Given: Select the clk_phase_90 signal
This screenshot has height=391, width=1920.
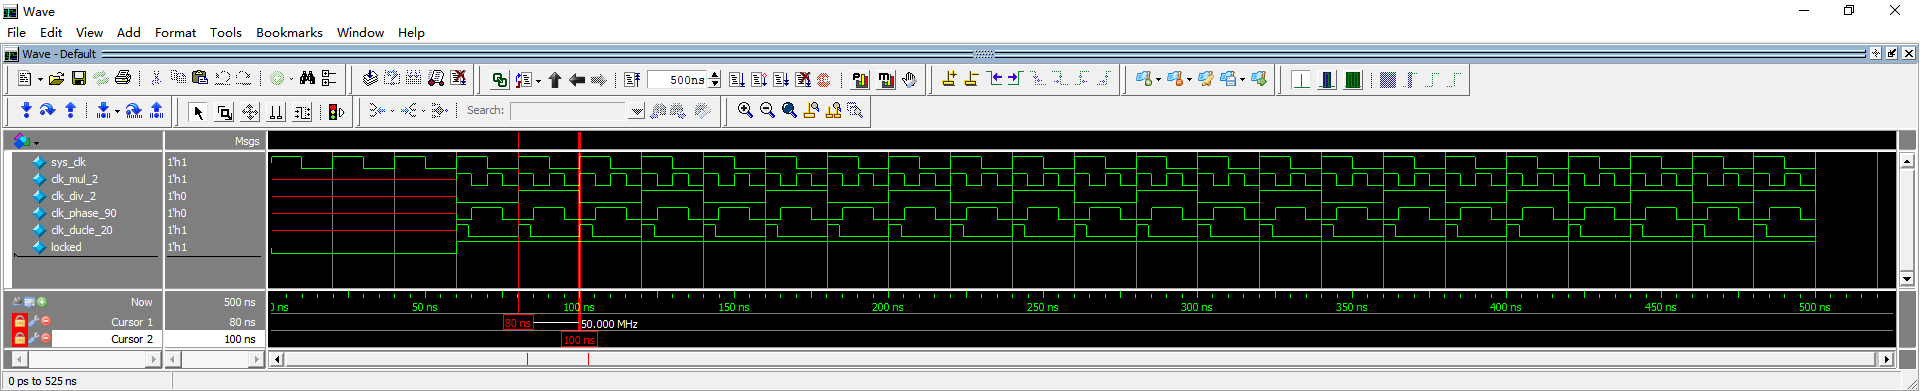Looking at the screenshot, I should [x=84, y=213].
